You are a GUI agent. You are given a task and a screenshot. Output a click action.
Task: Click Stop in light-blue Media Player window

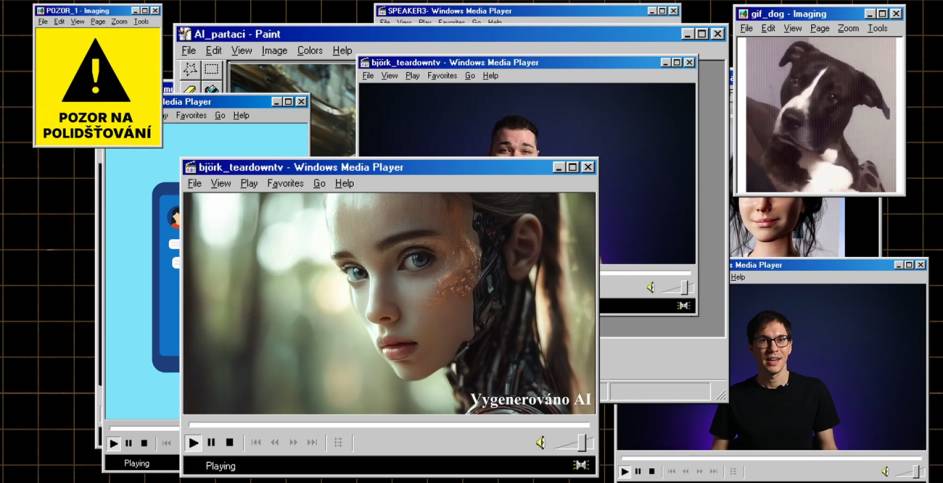(144, 443)
